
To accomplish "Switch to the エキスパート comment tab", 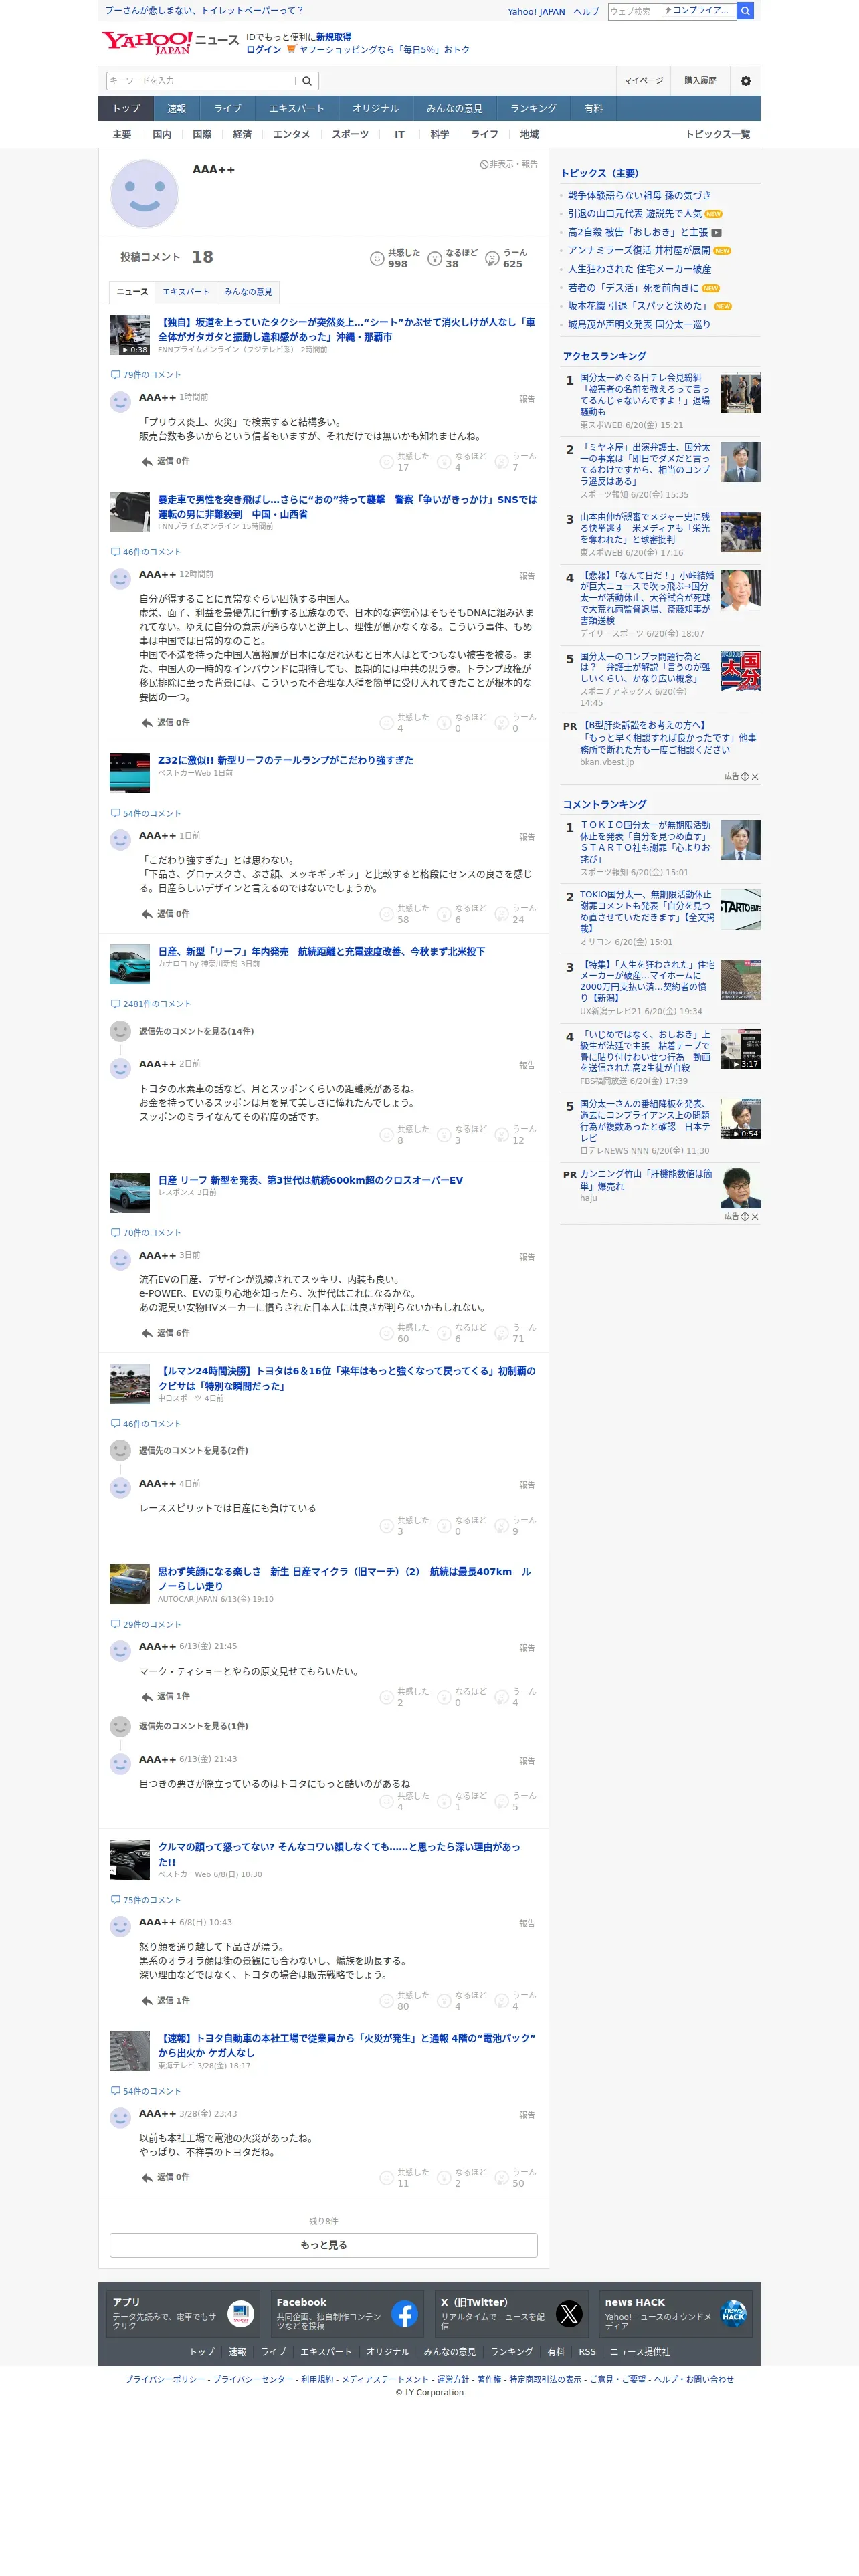I will pos(186,292).
